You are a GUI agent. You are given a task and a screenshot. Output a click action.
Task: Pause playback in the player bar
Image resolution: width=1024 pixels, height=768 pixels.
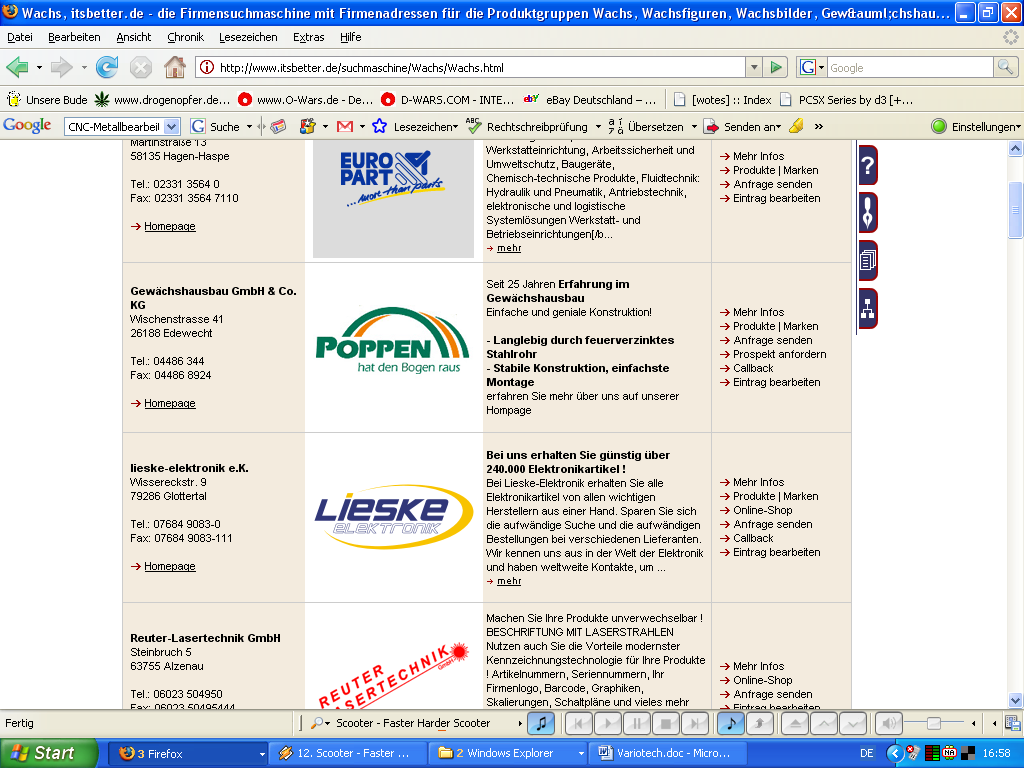pos(637,723)
